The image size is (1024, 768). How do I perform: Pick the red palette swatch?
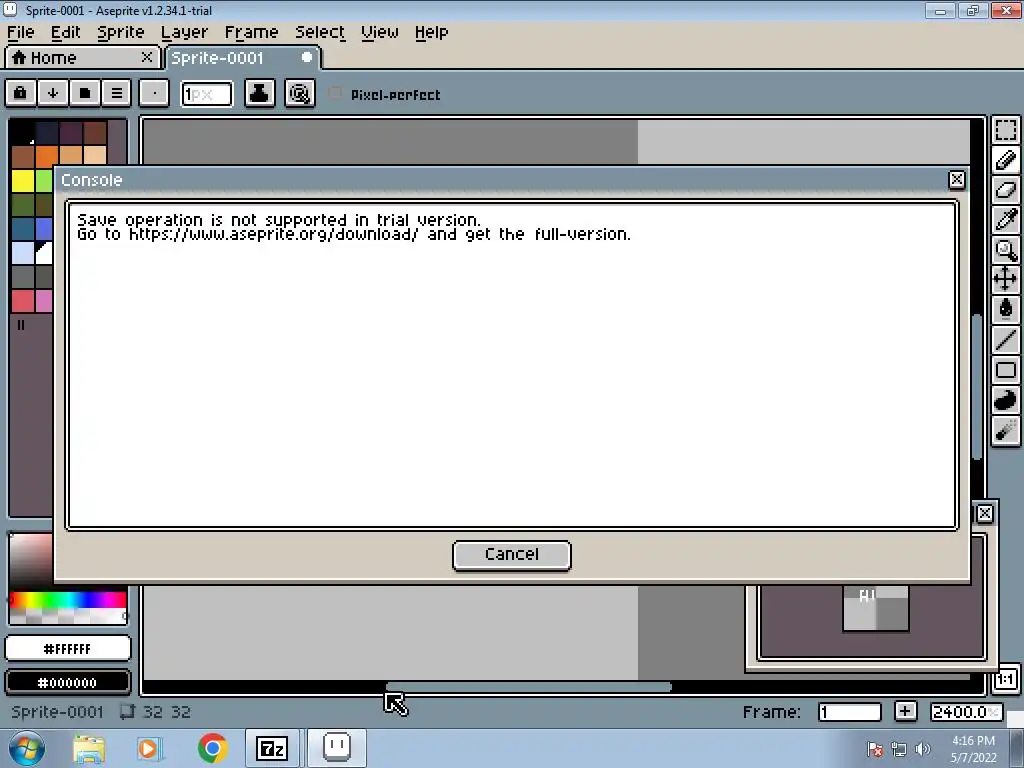(23, 301)
